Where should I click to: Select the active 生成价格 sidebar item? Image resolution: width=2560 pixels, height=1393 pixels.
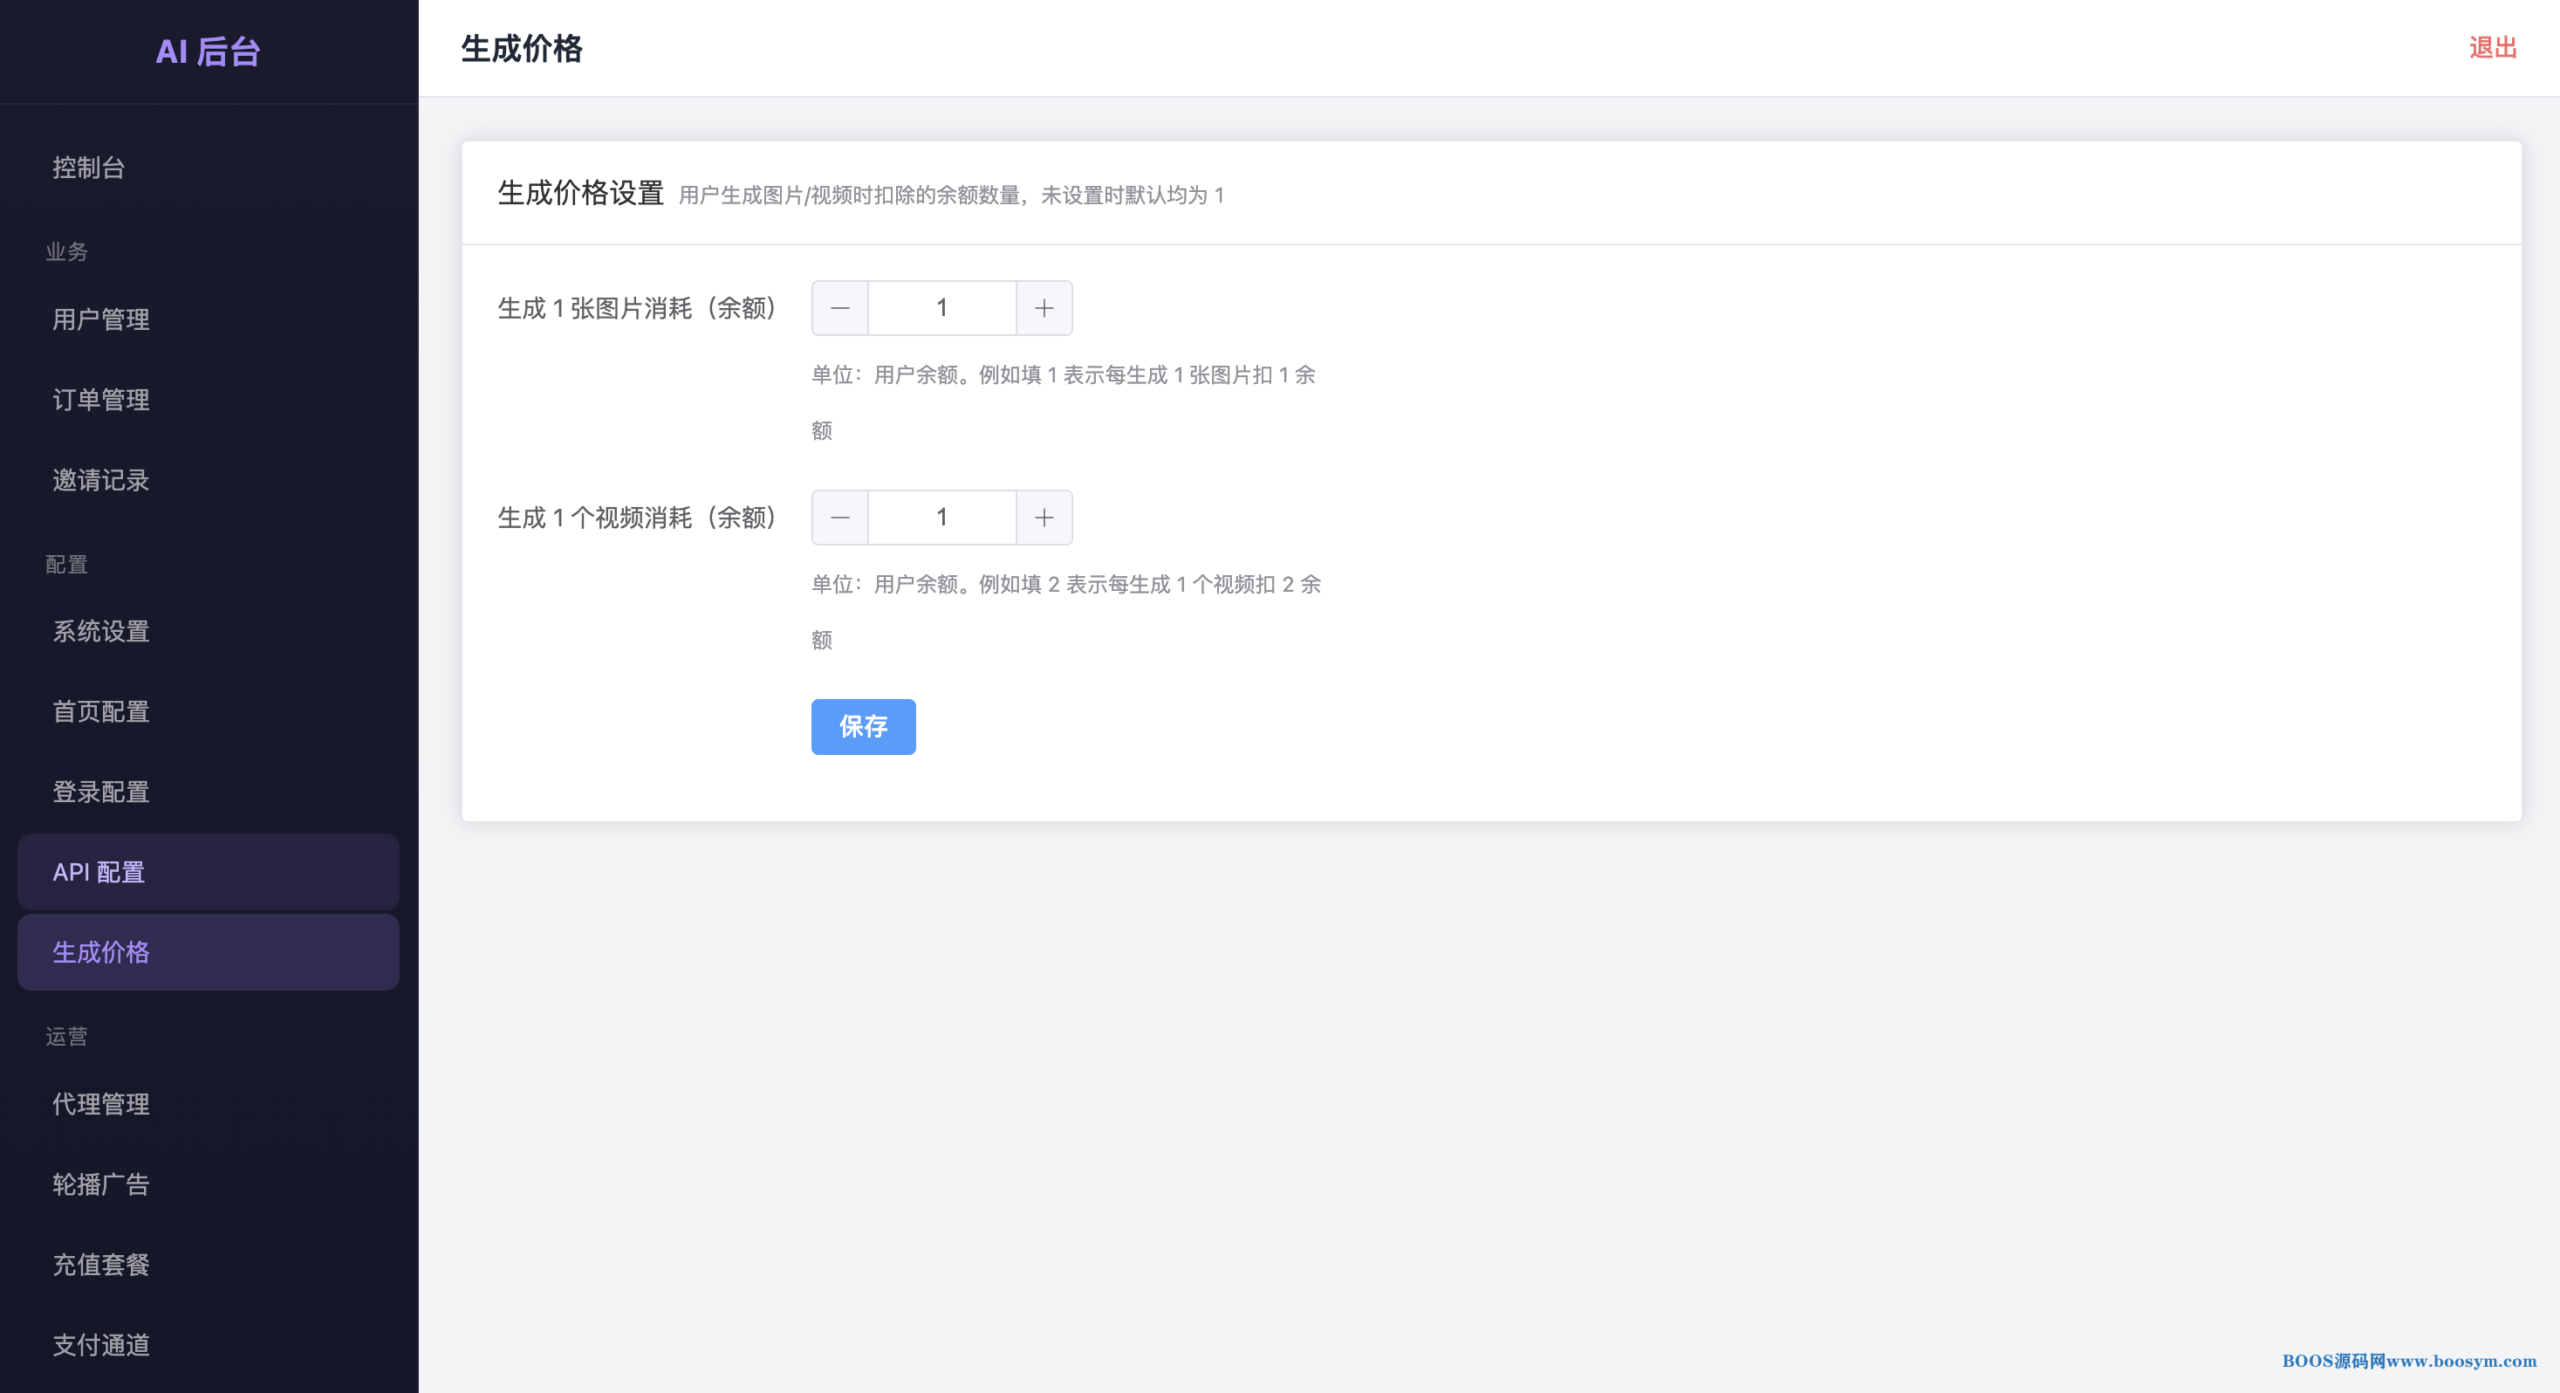101,951
